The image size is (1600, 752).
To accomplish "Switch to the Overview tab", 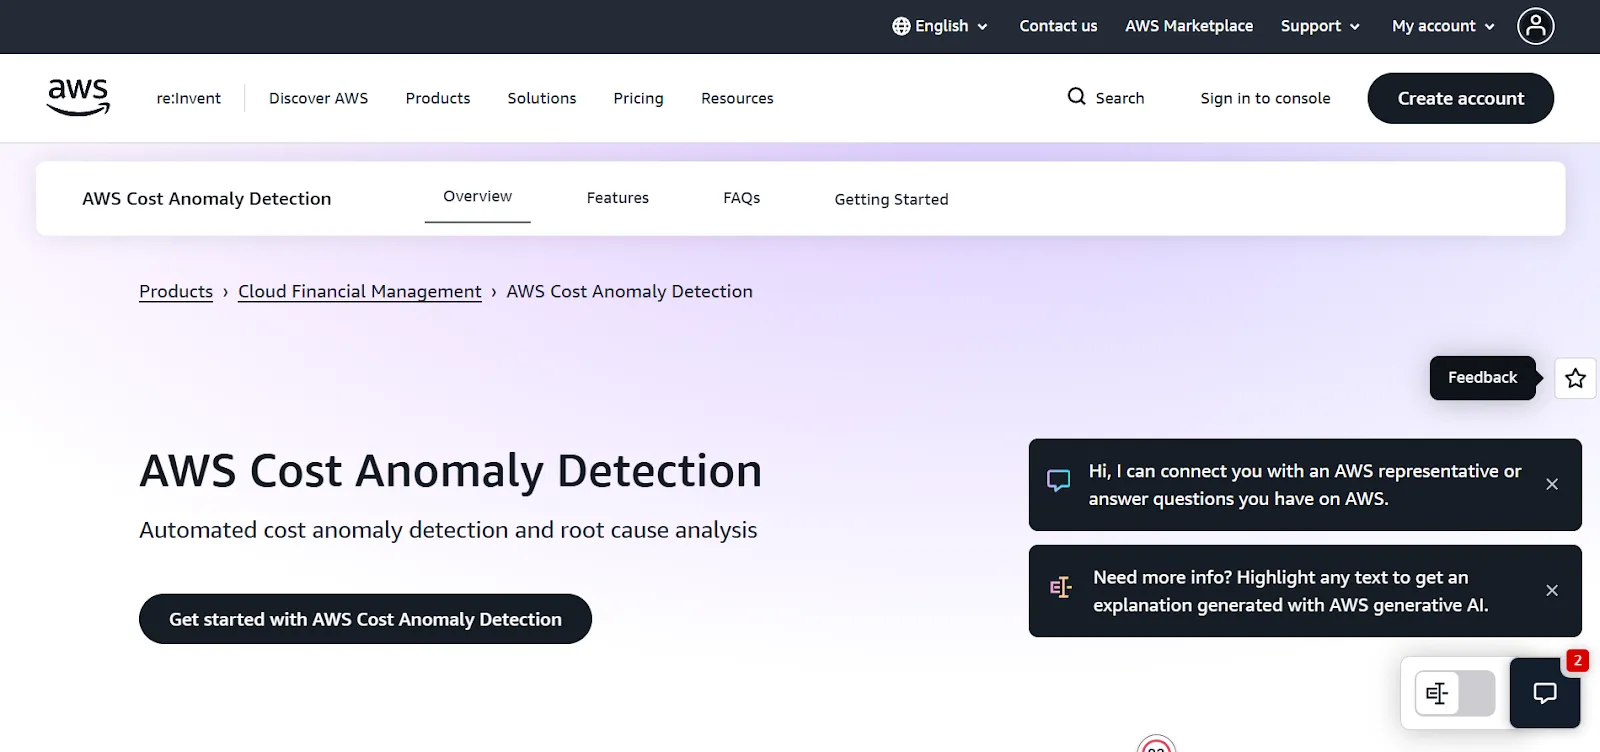I will pyautogui.click(x=477, y=197).
